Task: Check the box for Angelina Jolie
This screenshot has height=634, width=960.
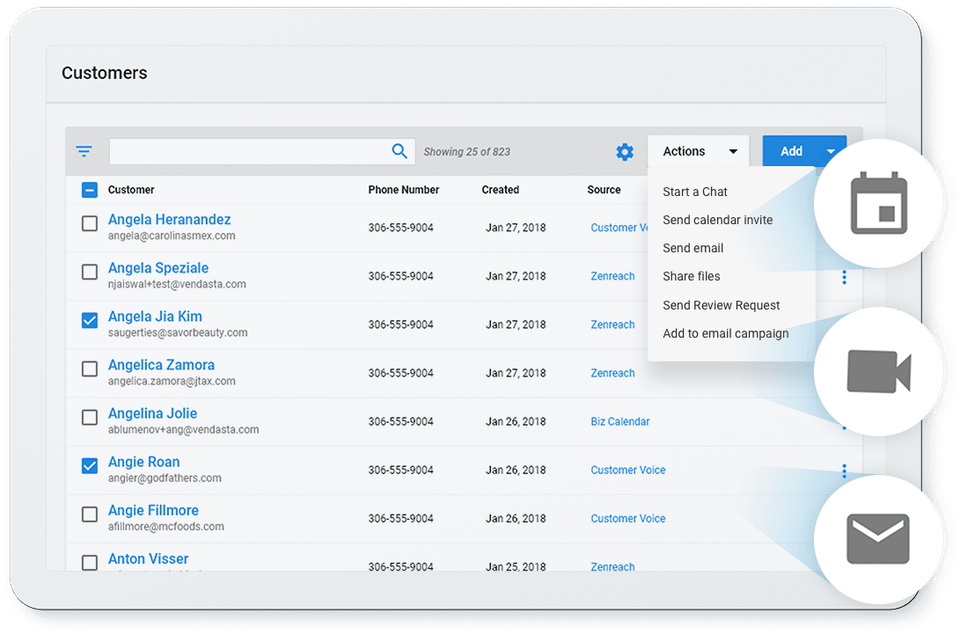Action: point(89,417)
